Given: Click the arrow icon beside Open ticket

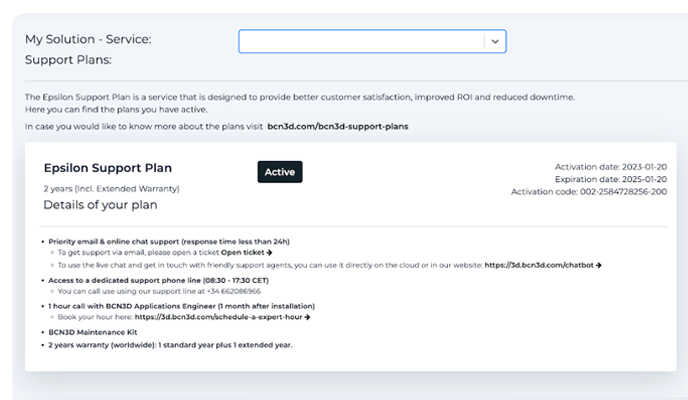Looking at the screenshot, I should [x=269, y=253].
